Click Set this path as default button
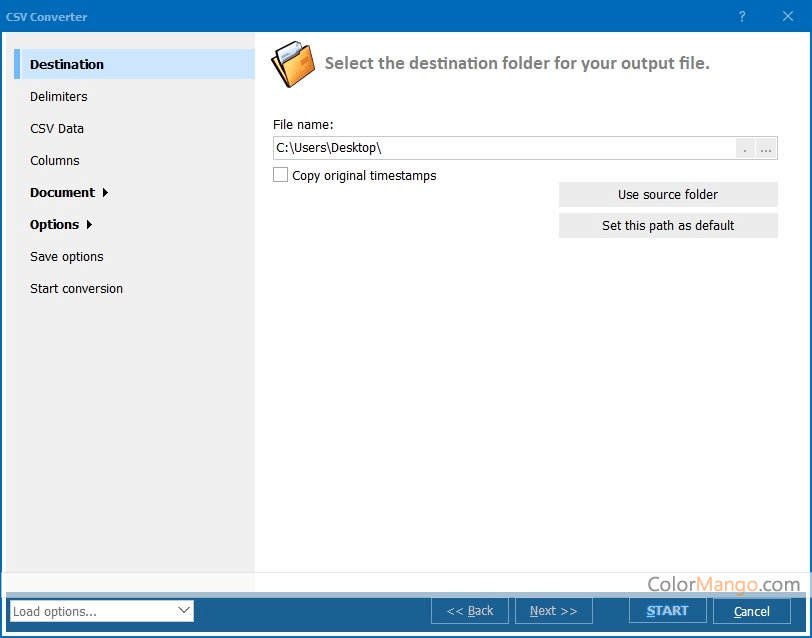Image resolution: width=812 pixels, height=638 pixels. coord(668,226)
